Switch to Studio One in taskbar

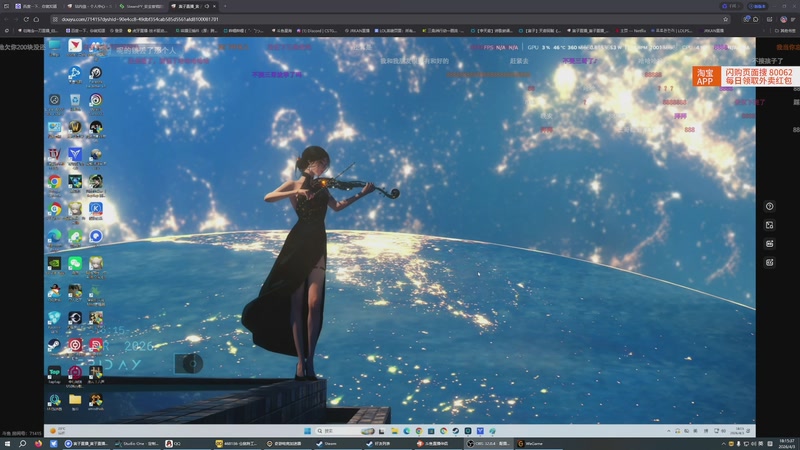click(x=136, y=444)
